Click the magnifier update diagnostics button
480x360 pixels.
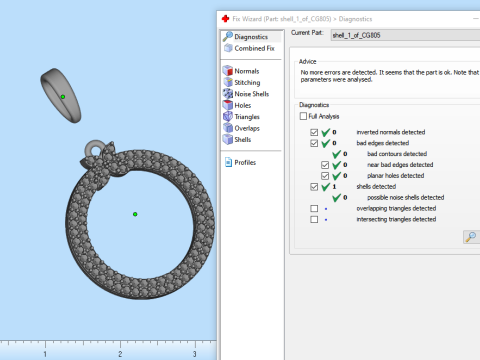pyautogui.click(x=471, y=237)
